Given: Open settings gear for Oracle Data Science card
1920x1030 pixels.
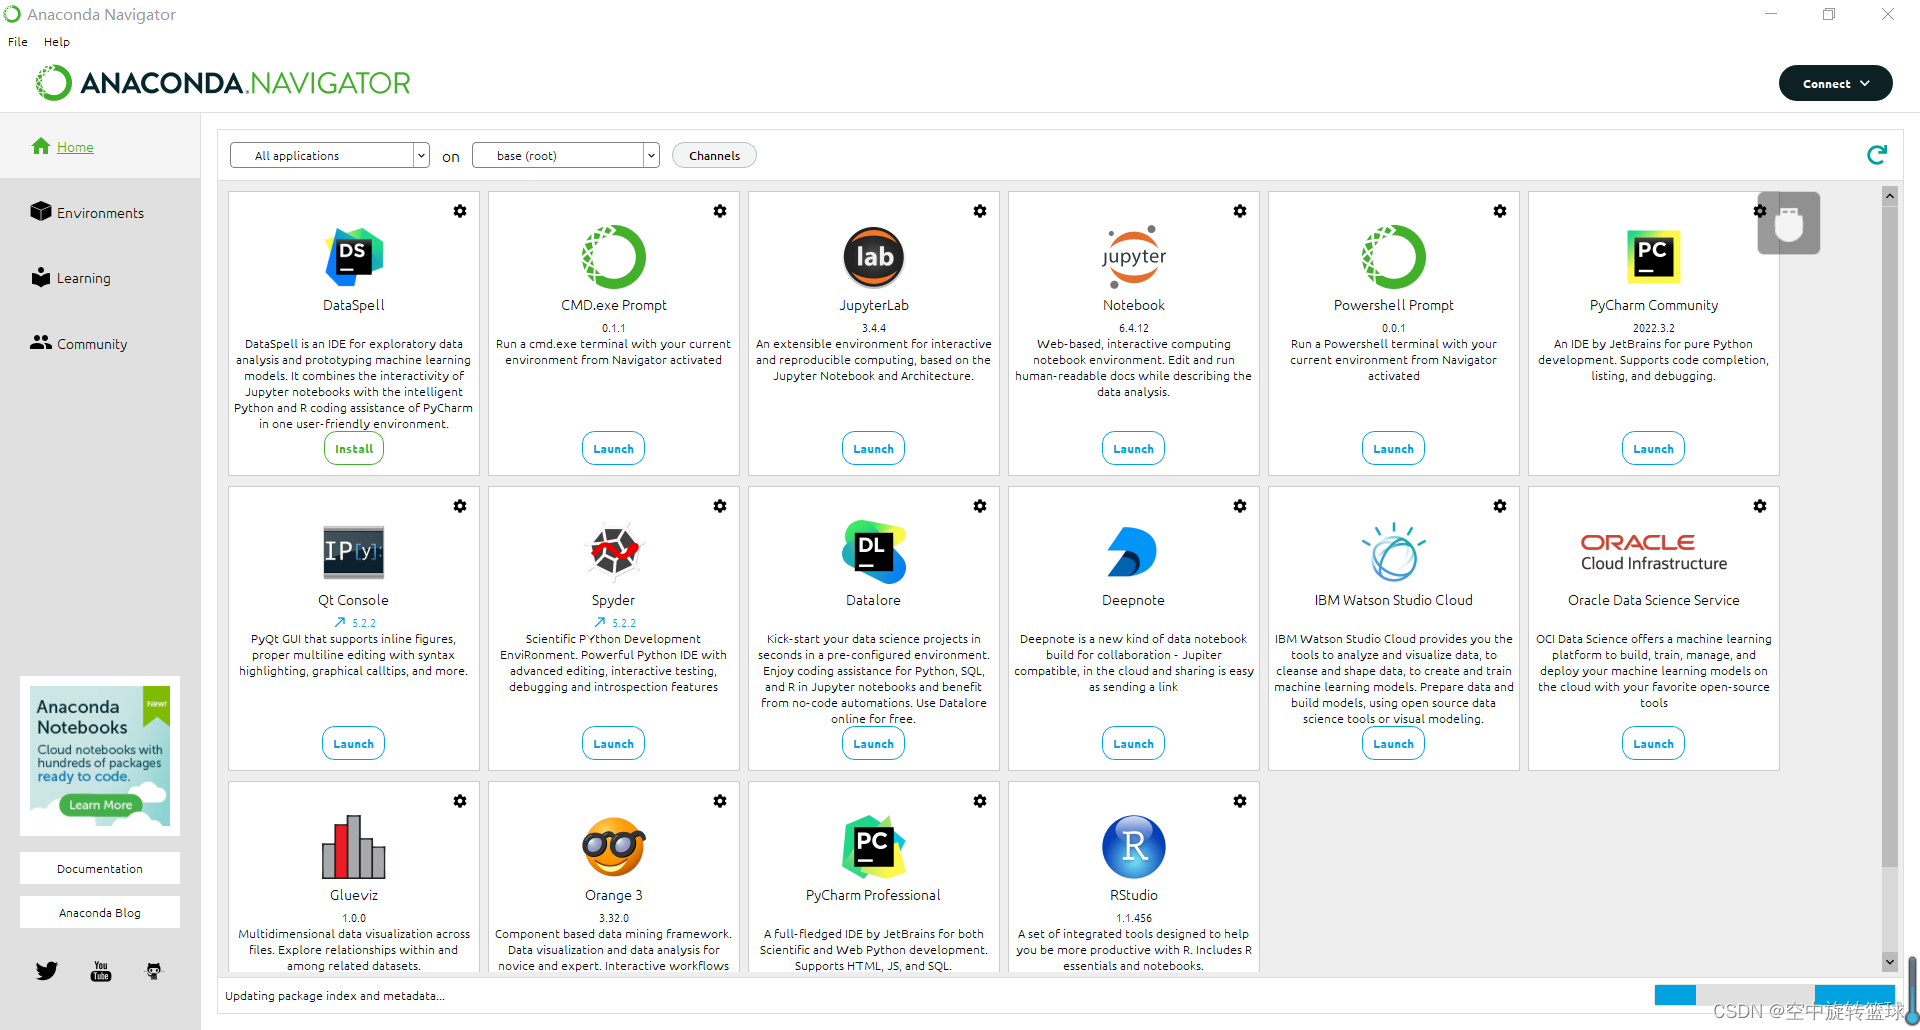Looking at the screenshot, I should (1760, 506).
